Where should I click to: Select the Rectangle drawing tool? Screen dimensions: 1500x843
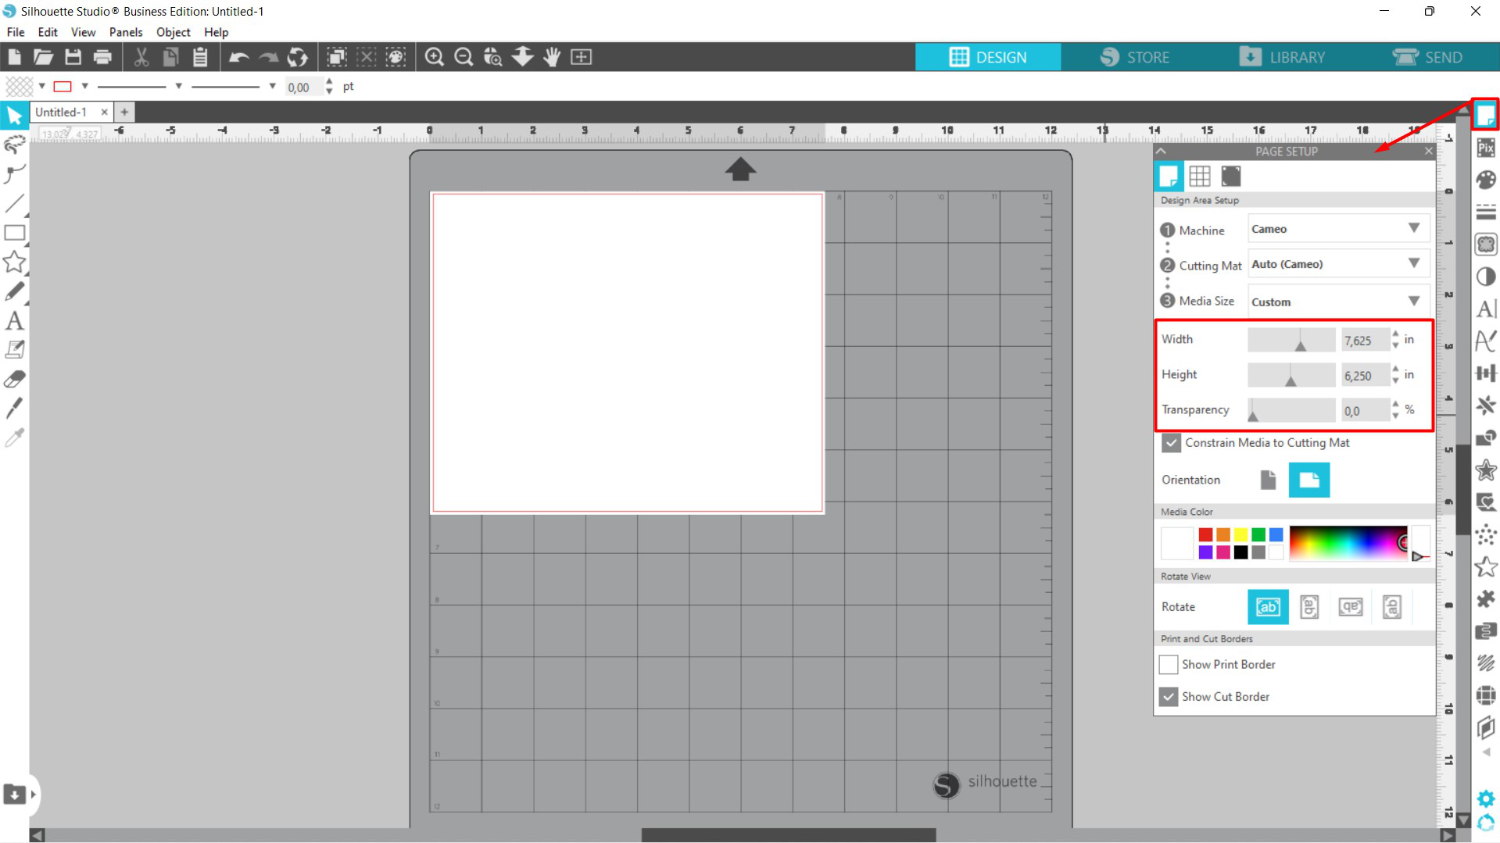(x=14, y=233)
